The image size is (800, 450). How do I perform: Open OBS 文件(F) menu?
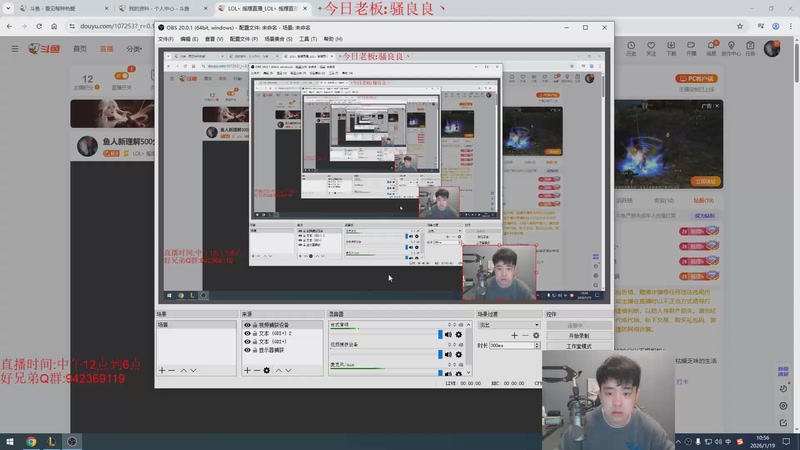pyautogui.click(x=166, y=39)
